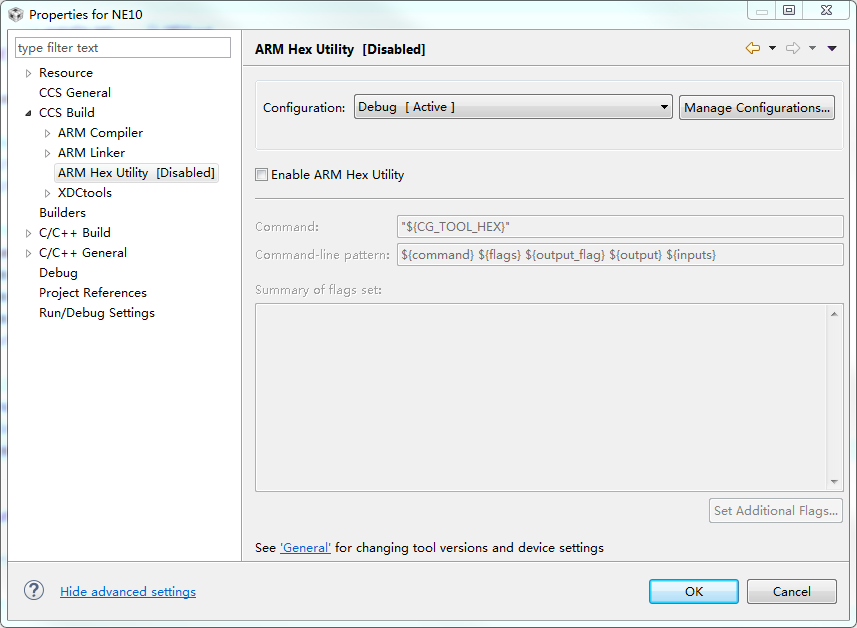The width and height of the screenshot is (857, 628).
Task: Select Project References in the tree
Action: (x=92, y=293)
